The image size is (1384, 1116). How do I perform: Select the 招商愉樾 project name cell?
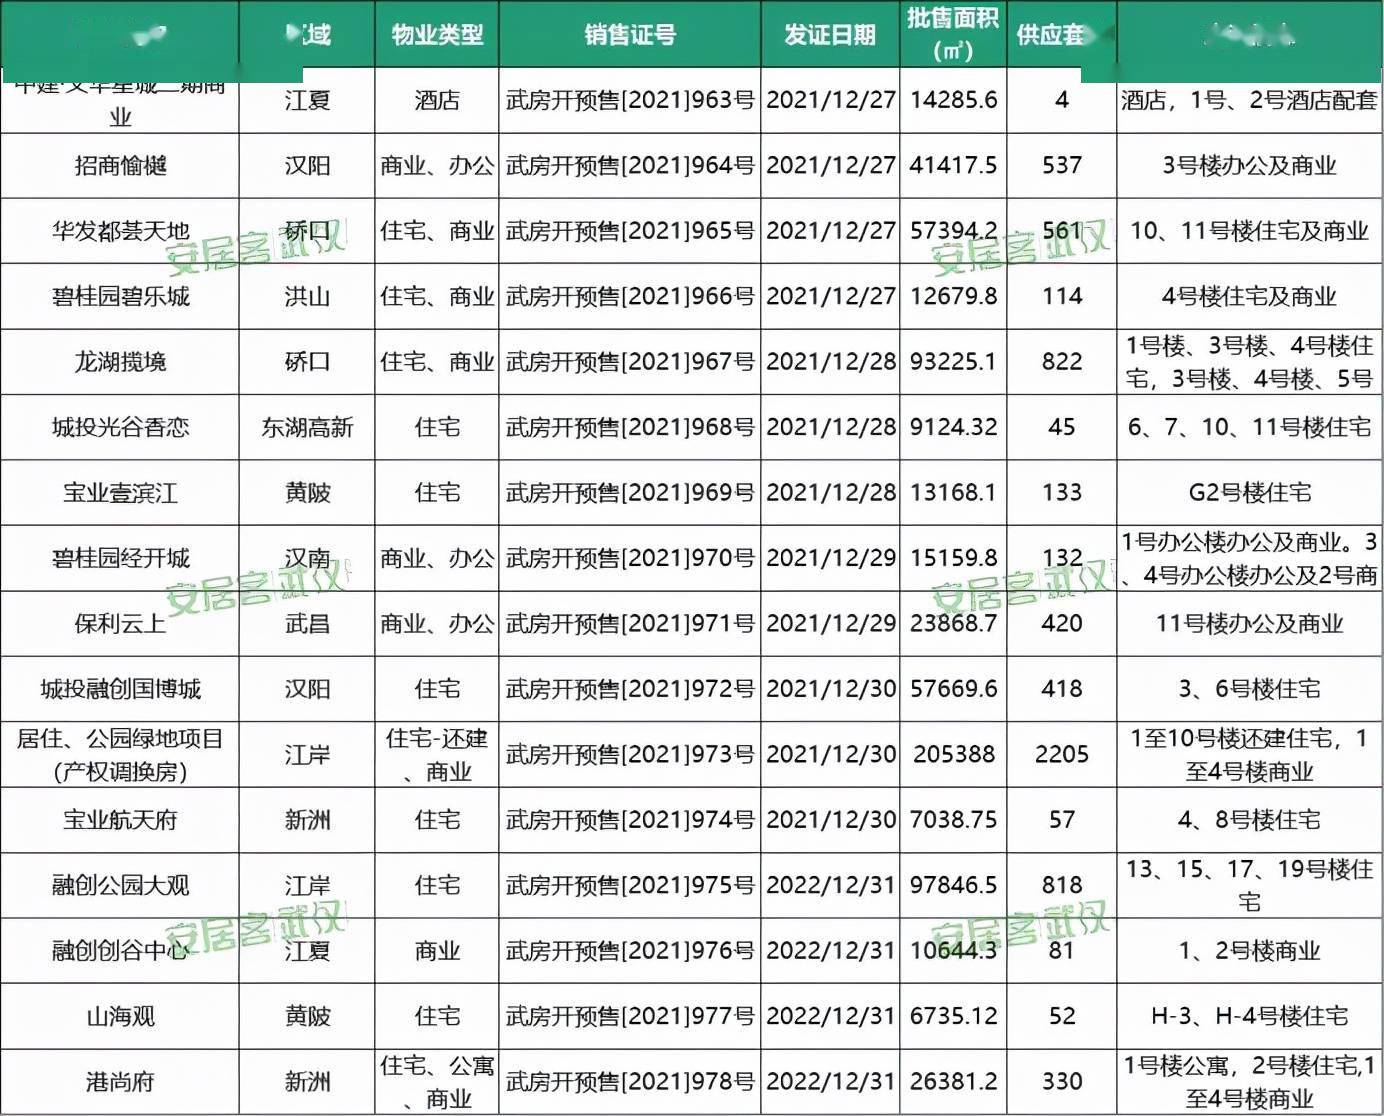click(x=120, y=165)
